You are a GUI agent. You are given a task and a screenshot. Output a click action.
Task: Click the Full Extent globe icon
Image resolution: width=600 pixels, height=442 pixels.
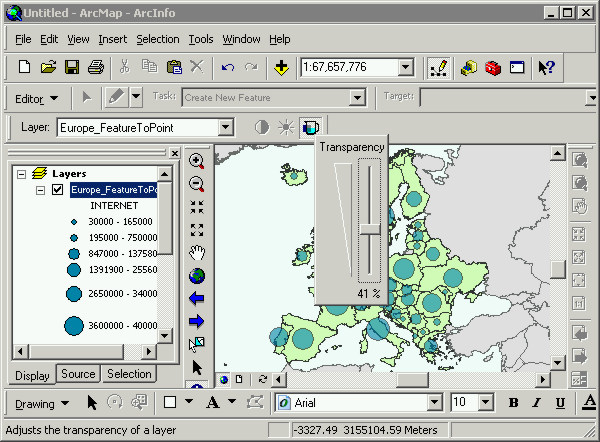197,275
